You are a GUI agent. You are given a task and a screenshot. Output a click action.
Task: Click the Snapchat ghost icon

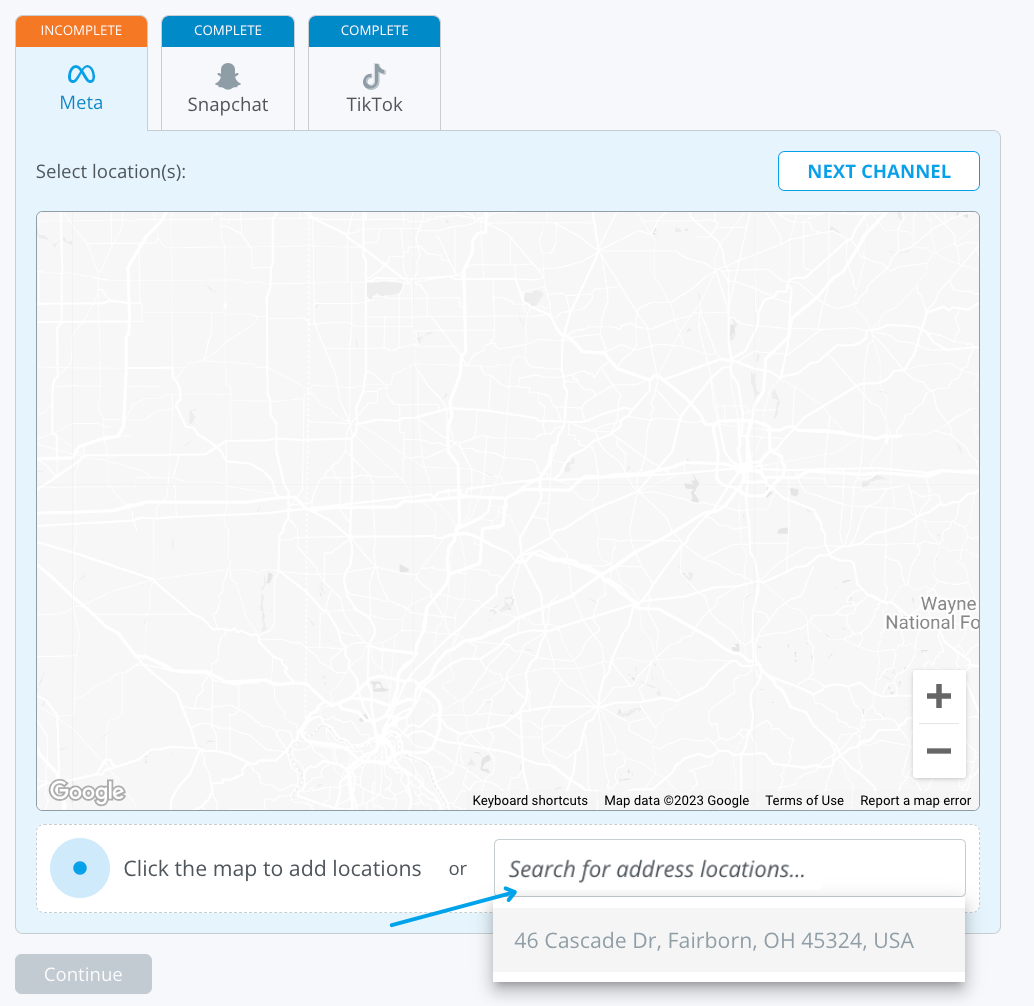click(228, 76)
